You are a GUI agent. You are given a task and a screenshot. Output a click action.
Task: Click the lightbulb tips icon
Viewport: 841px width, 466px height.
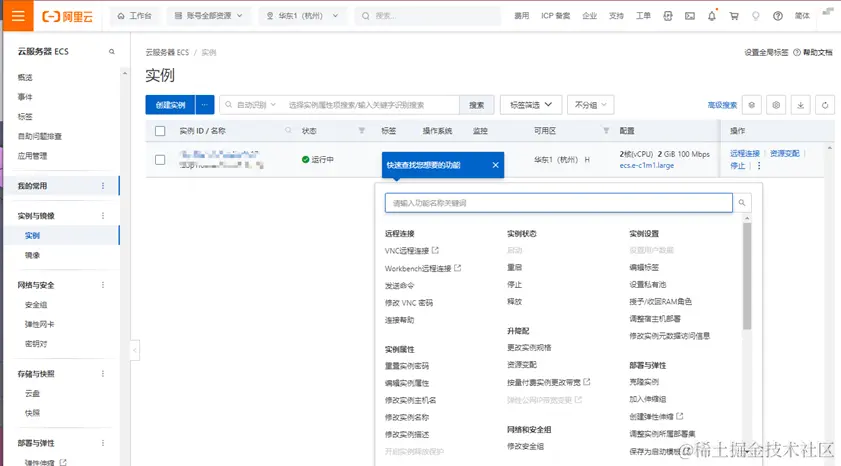(x=756, y=16)
